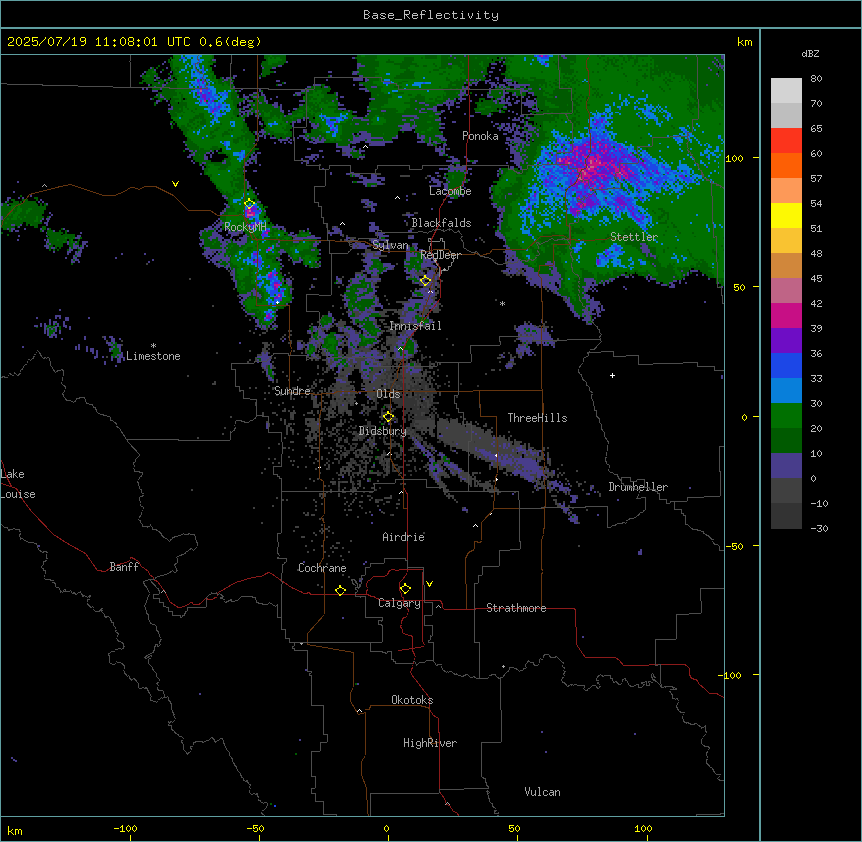
Task: Pick the red 60-65 dBZ legend swatch
Action: [x=786, y=141]
